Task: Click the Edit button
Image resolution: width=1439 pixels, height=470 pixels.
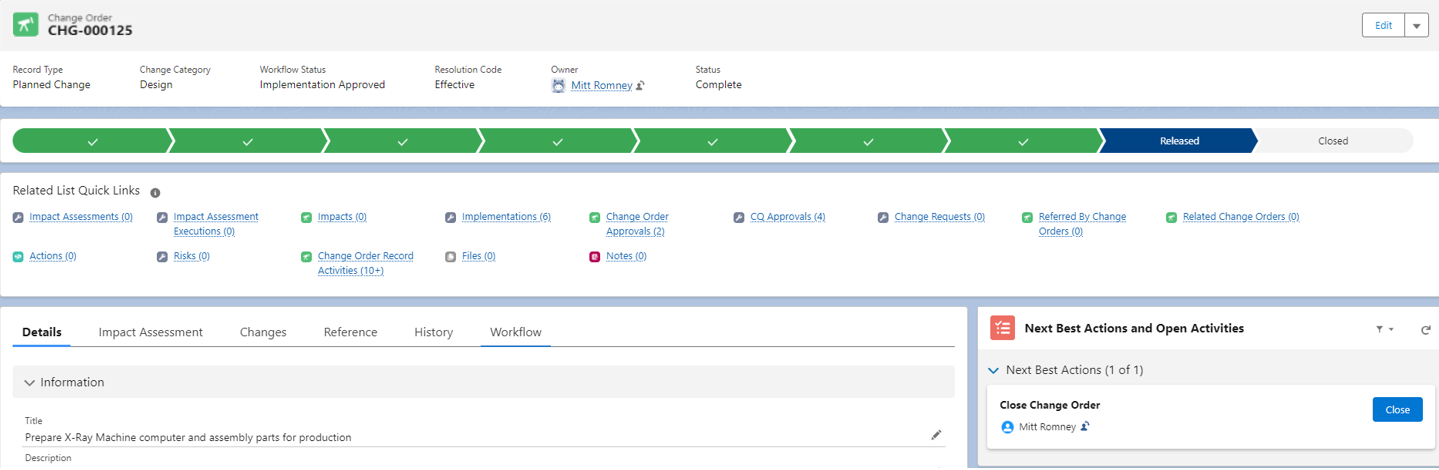Action: pyautogui.click(x=1383, y=26)
